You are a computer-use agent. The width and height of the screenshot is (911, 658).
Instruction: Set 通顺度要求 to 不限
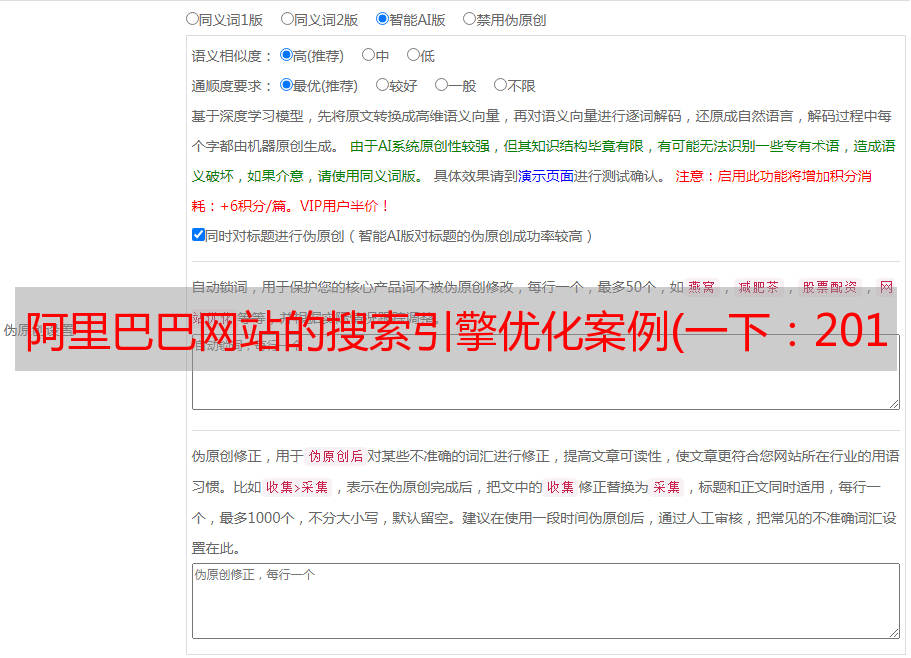(500, 85)
